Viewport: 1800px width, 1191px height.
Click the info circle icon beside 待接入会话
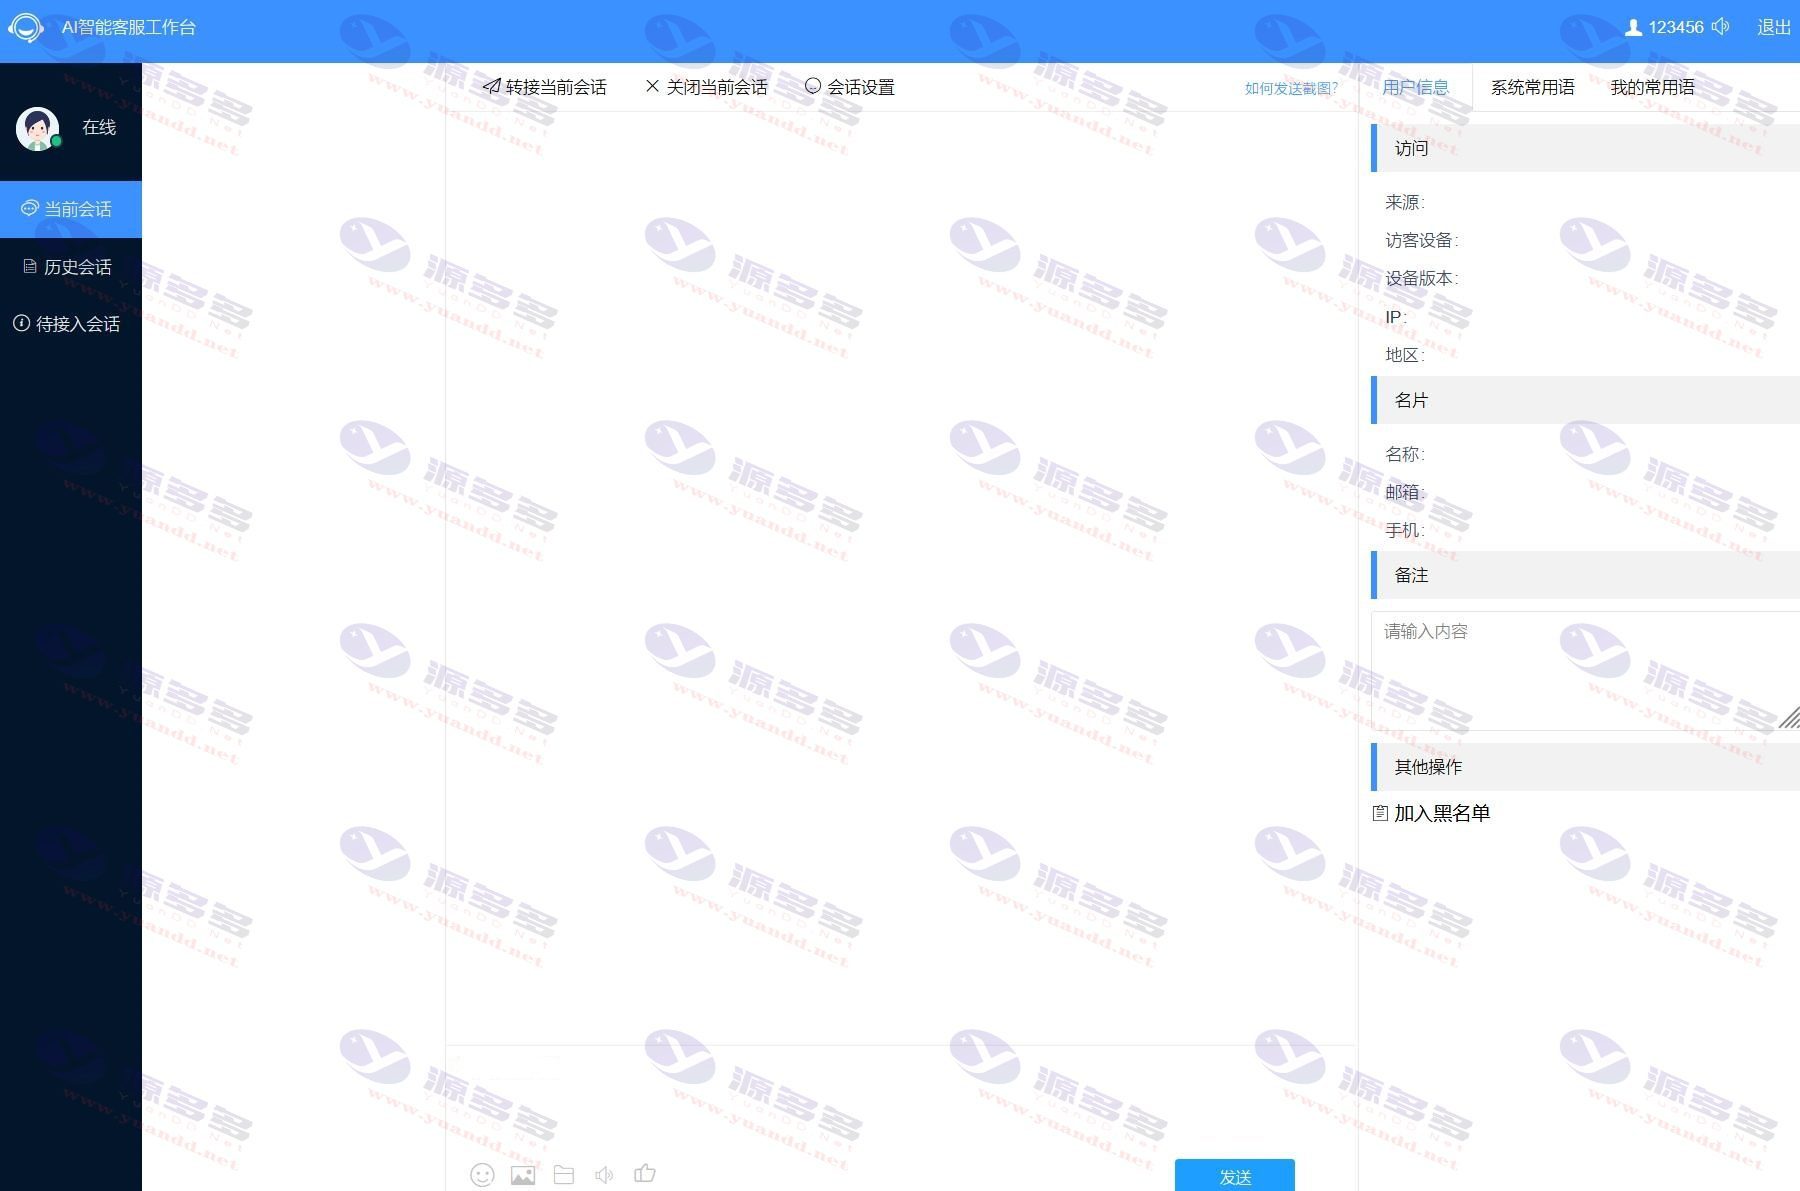coord(21,323)
